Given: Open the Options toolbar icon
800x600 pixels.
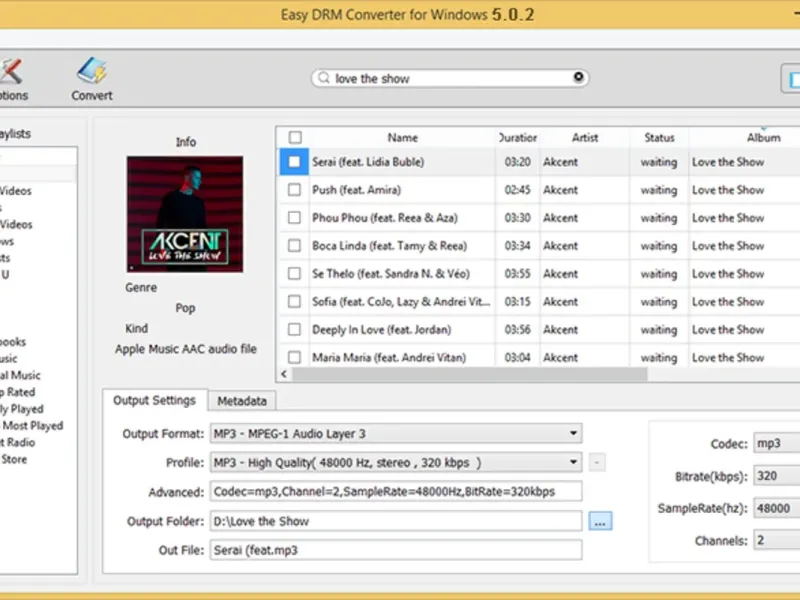Looking at the screenshot, I should [12, 79].
